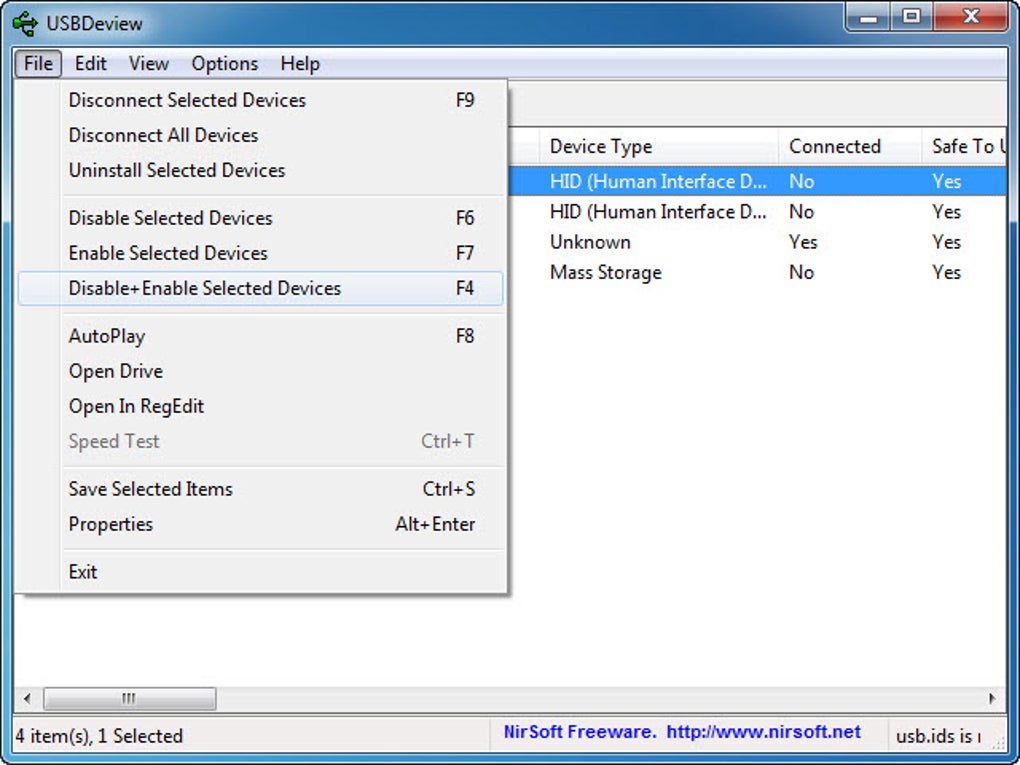
Task: Click AutoPlay menu item
Action: (107, 336)
